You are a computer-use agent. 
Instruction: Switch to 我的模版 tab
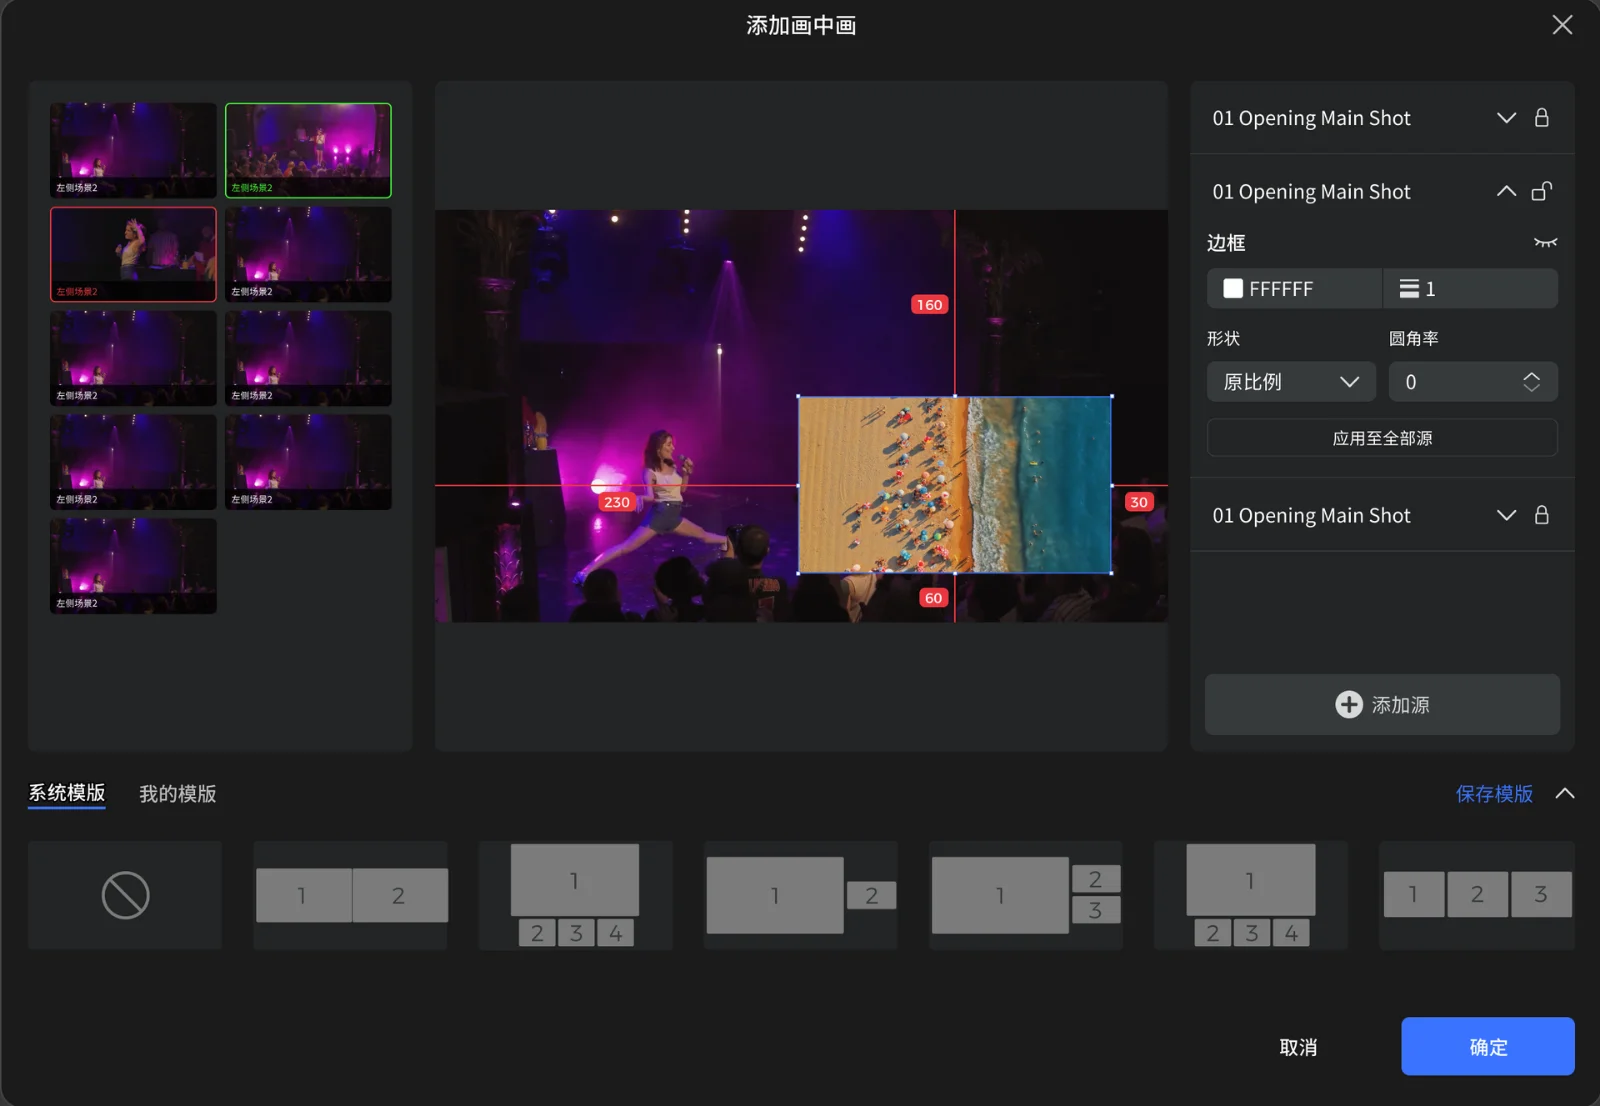[x=178, y=794]
